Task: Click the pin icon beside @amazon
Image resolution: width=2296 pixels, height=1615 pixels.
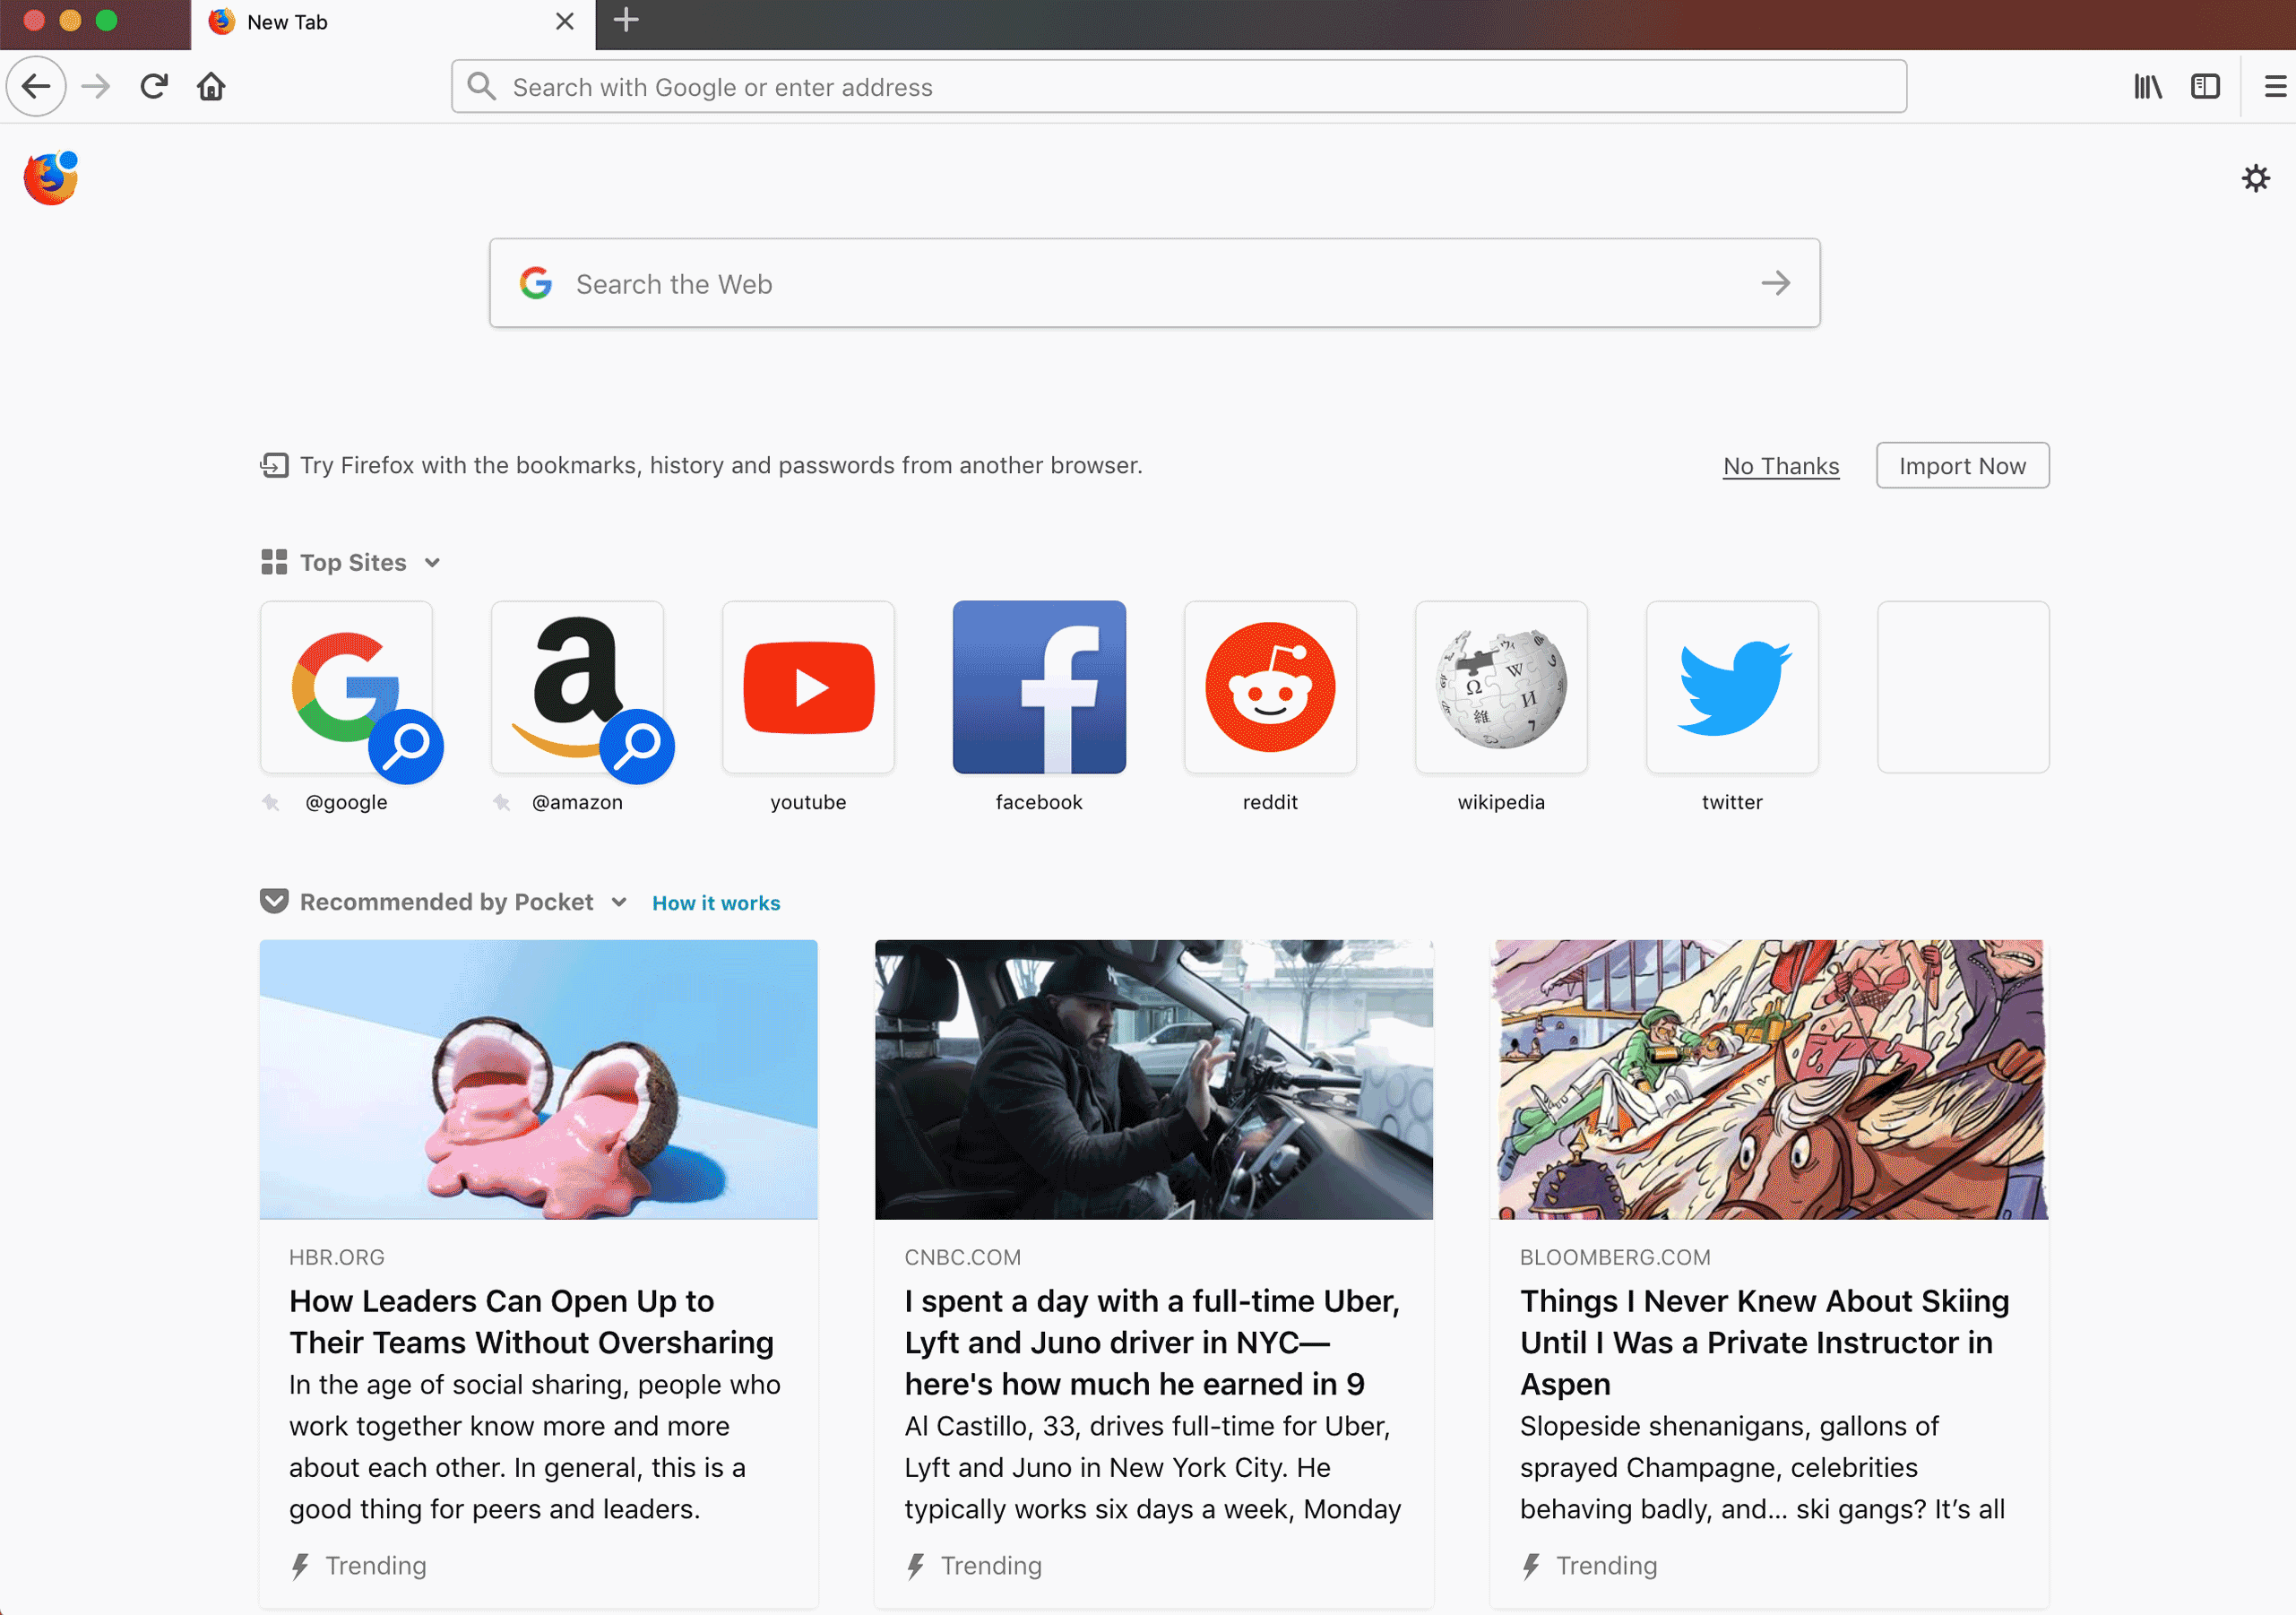Action: [x=502, y=802]
